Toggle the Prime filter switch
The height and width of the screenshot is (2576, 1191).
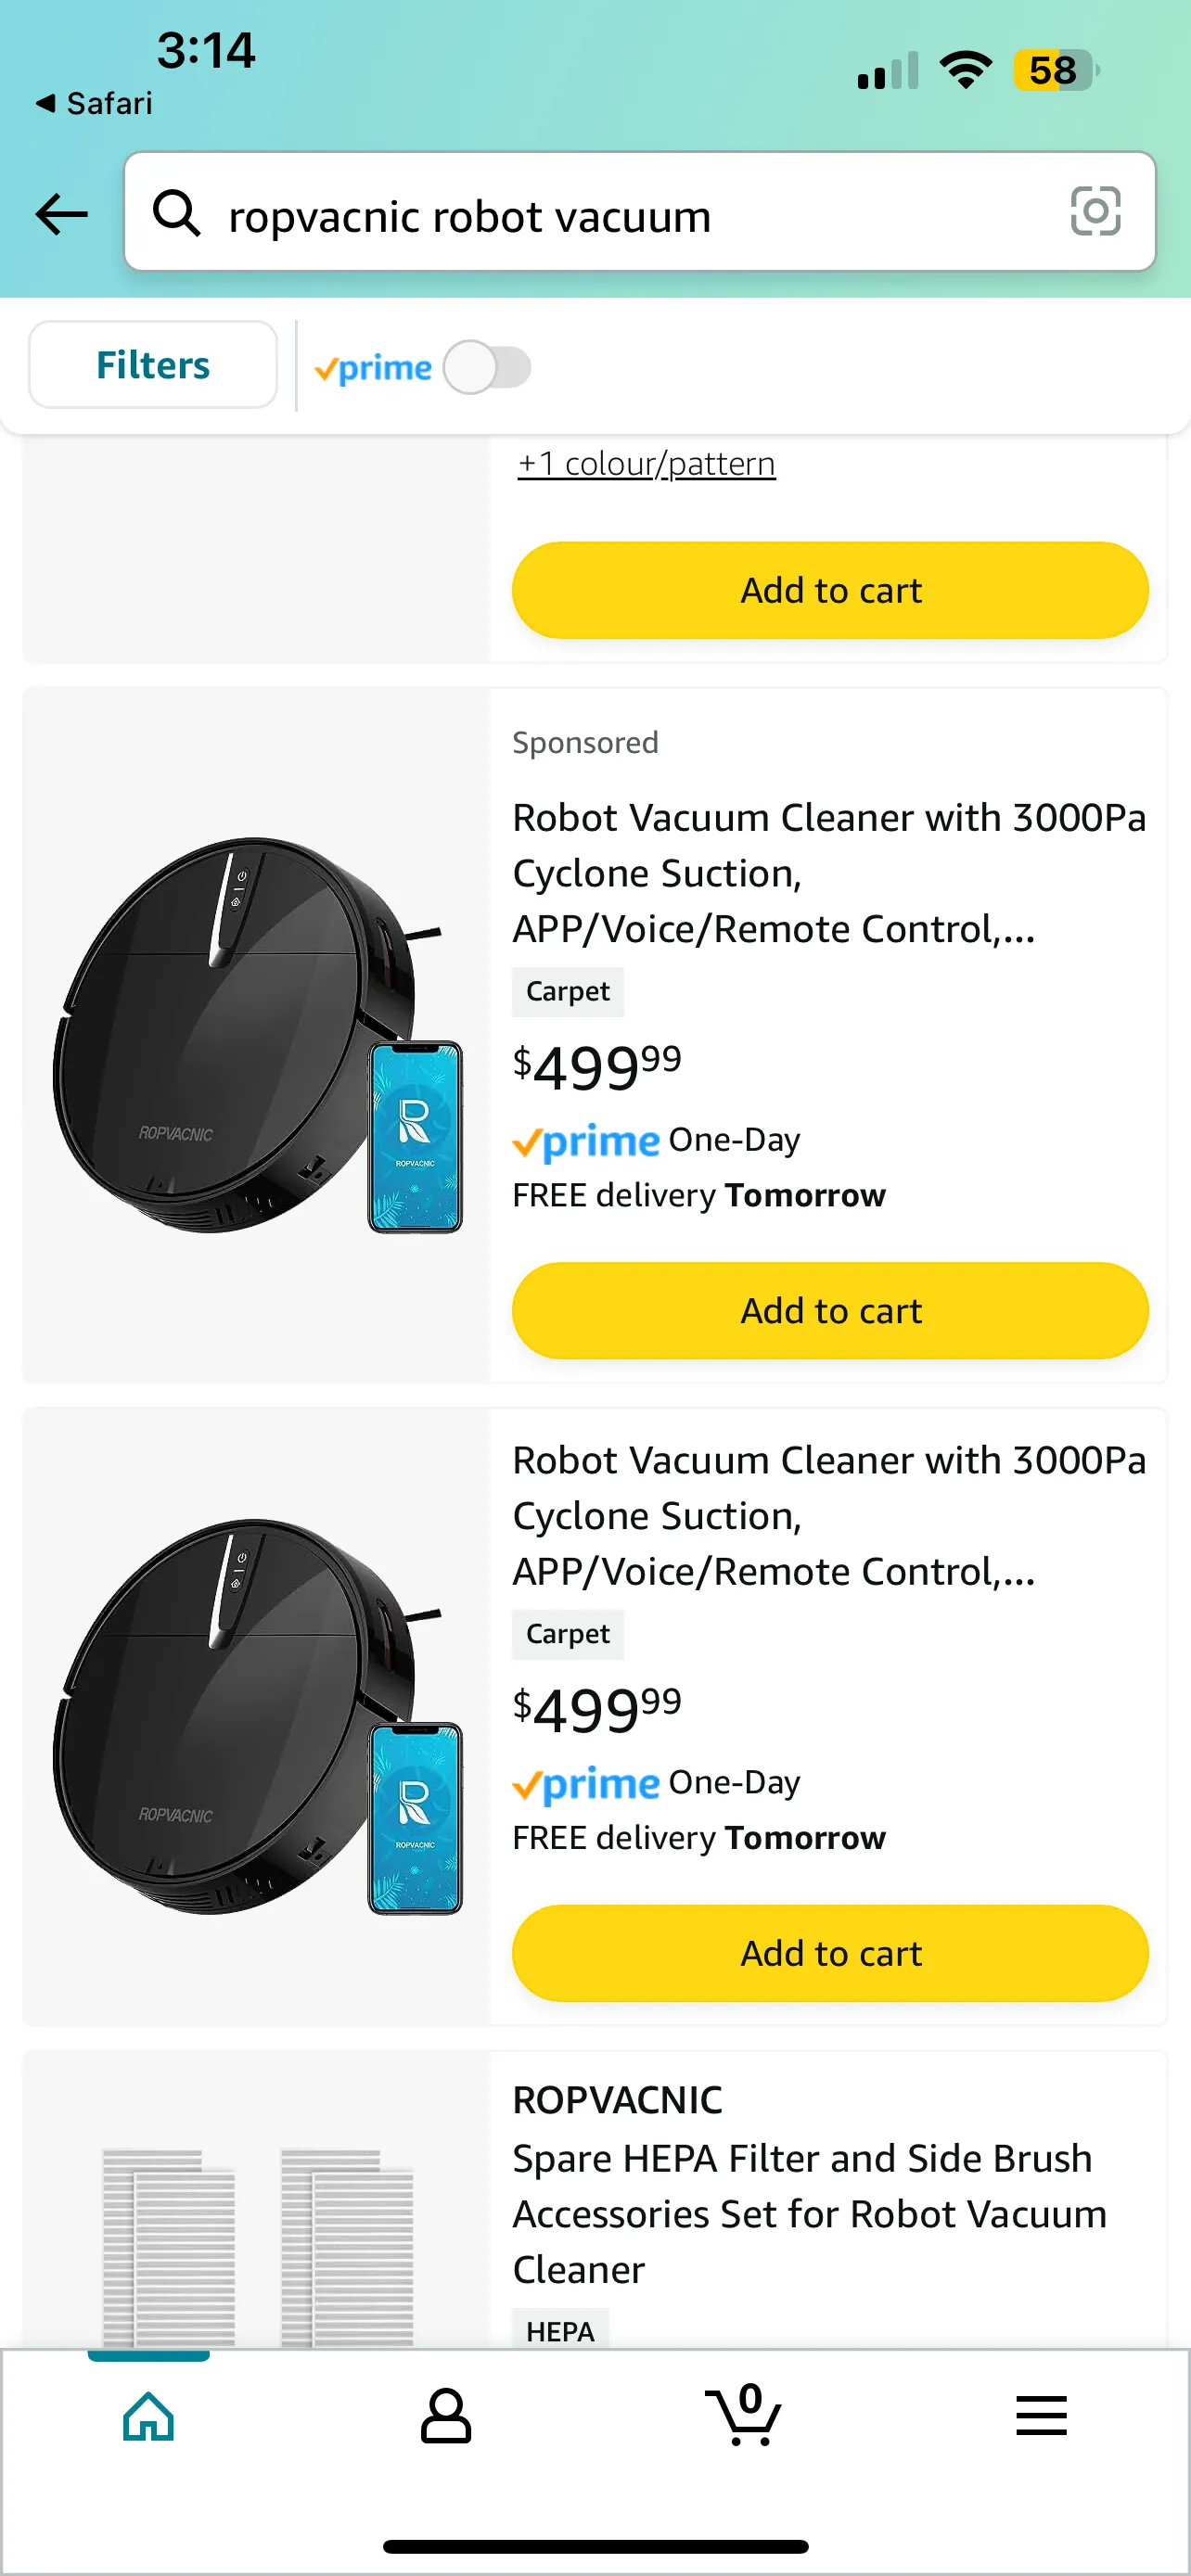click(487, 367)
